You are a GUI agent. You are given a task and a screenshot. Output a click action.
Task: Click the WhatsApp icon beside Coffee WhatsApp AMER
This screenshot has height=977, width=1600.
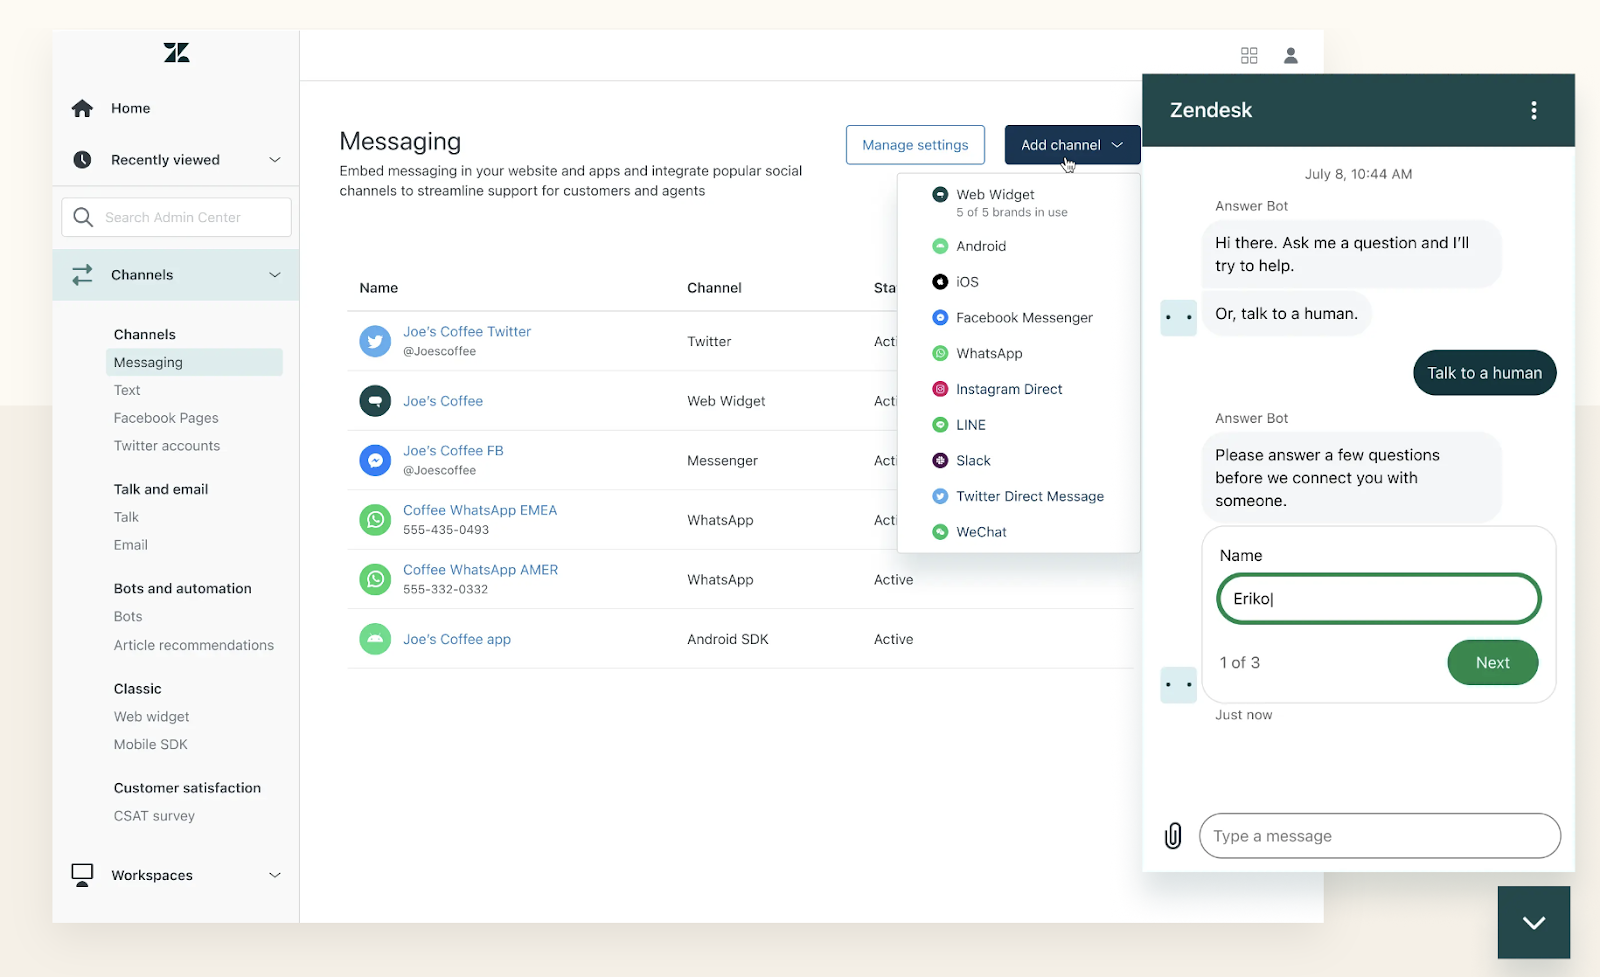pyautogui.click(x=375, y=579)
